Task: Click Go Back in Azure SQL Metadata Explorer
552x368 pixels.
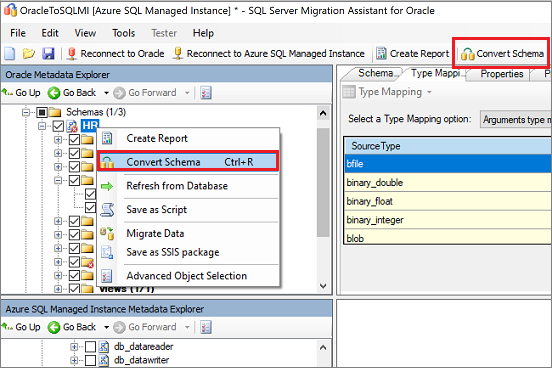Action: coord(72,327)
